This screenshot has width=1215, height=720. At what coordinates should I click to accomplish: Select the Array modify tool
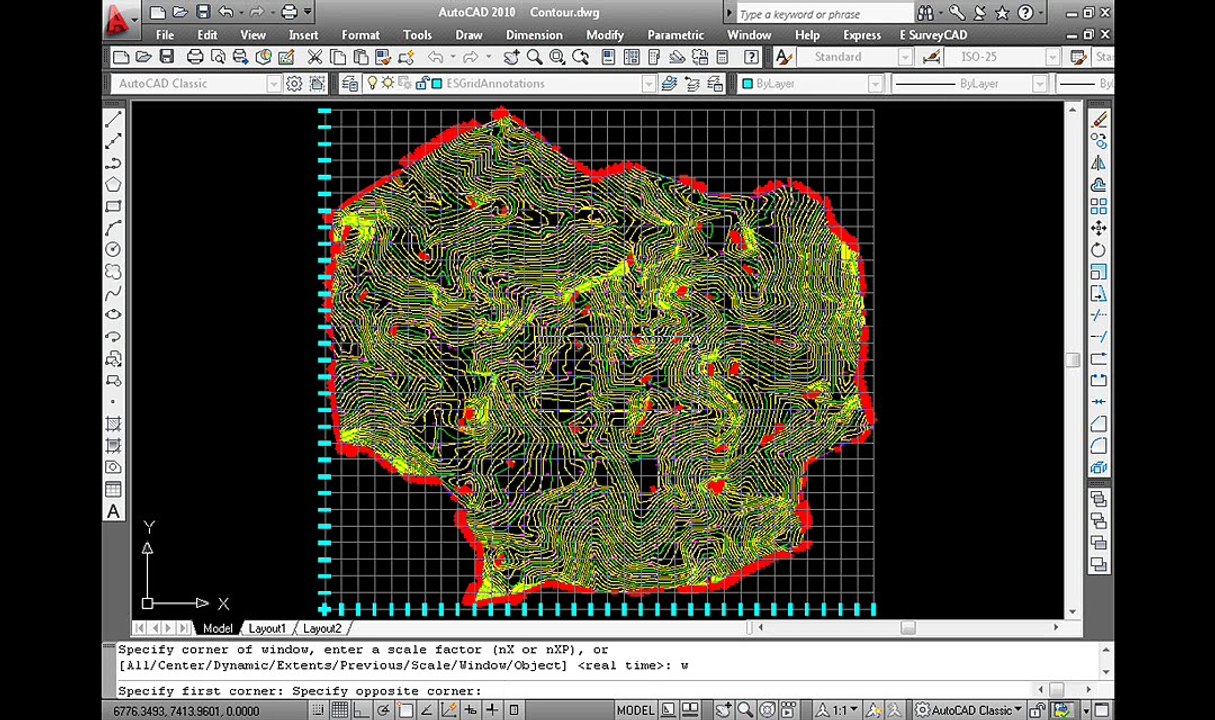1099,207
